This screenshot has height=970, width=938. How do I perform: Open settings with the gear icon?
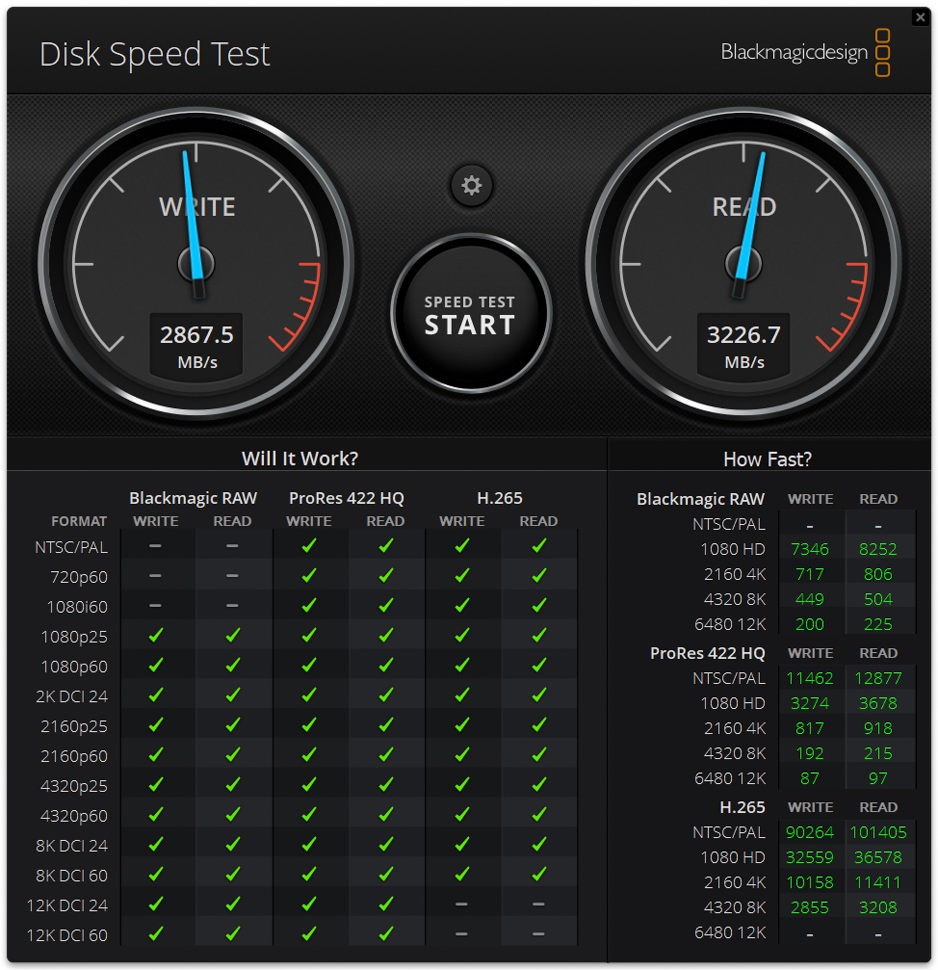tap(471, 186)
